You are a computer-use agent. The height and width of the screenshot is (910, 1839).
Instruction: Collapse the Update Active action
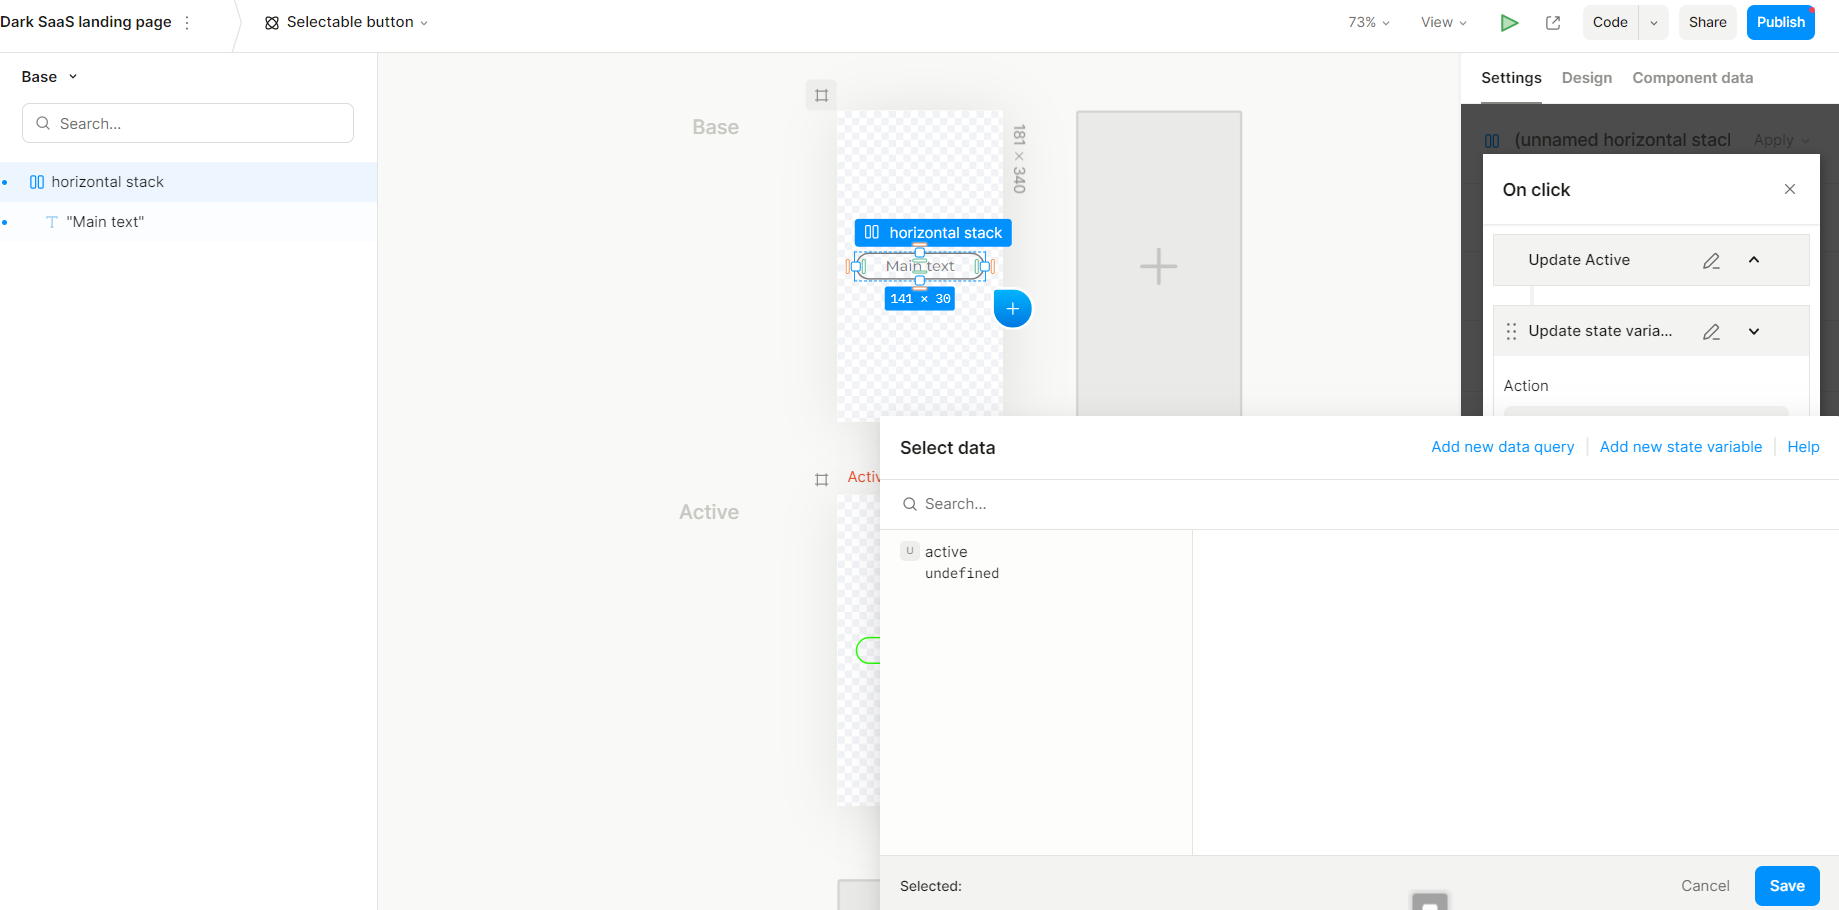[1753, 260]
